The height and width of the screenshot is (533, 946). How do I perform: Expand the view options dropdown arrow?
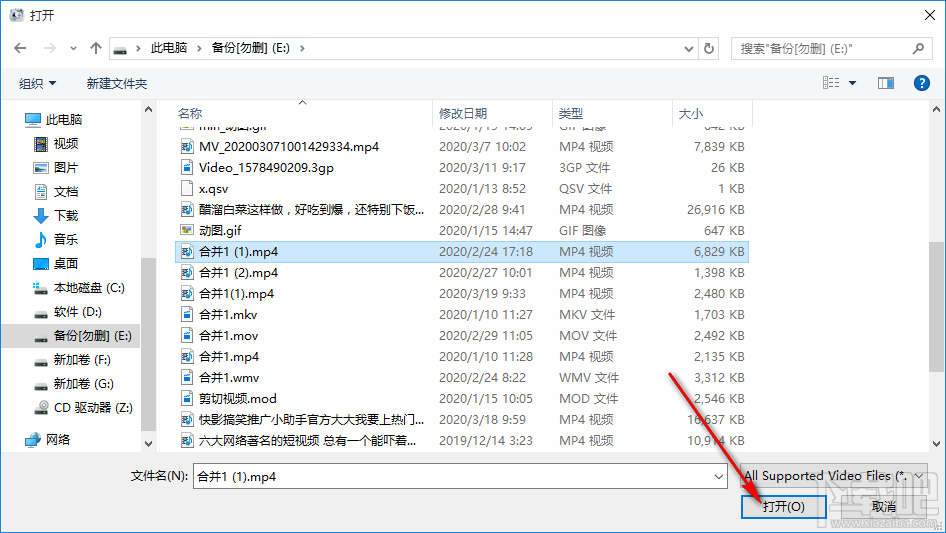(x=852, y=83)
